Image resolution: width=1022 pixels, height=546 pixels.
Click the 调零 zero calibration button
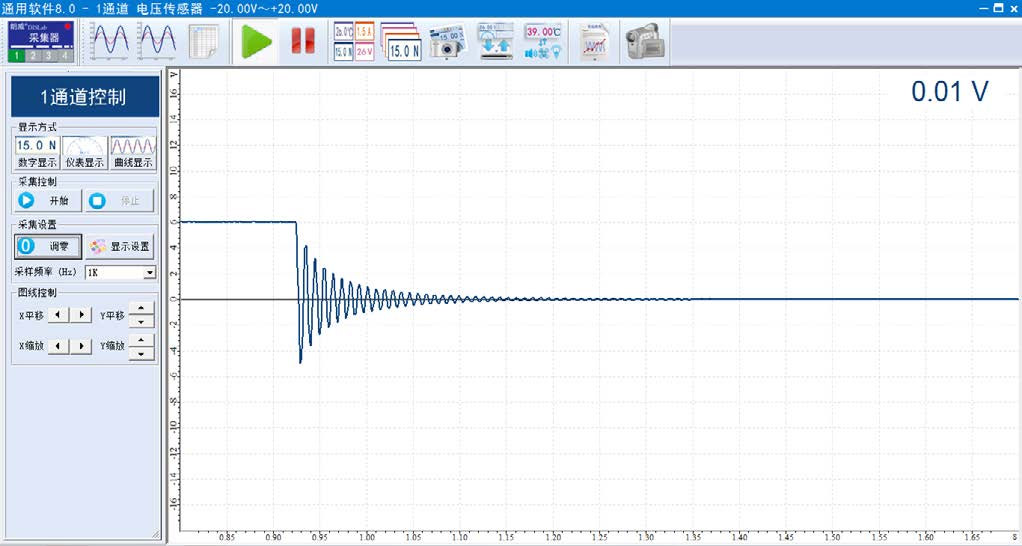pyautogui.click(x=47, y=246)
